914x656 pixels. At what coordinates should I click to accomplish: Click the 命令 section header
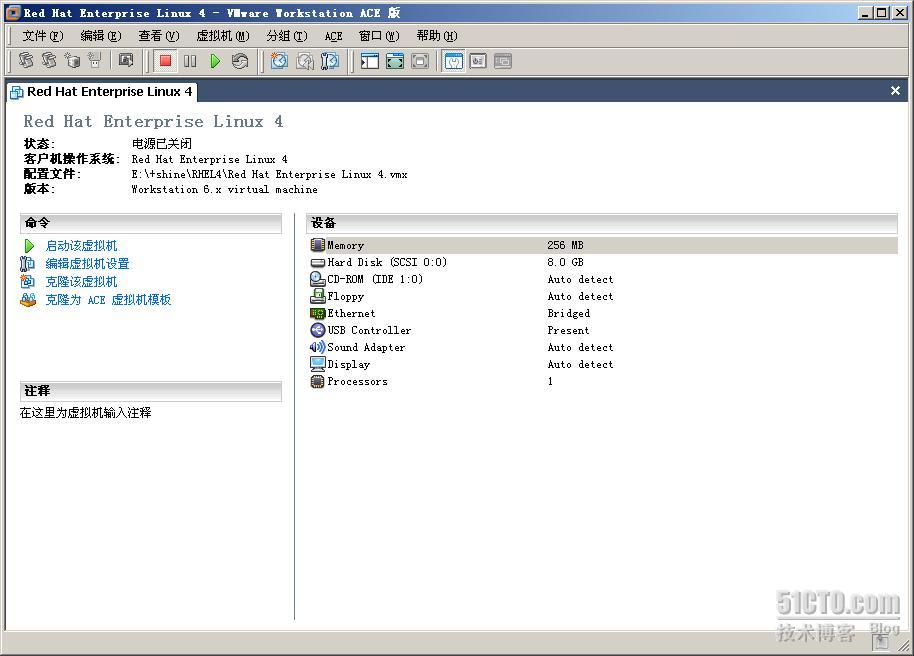(150, 223)
